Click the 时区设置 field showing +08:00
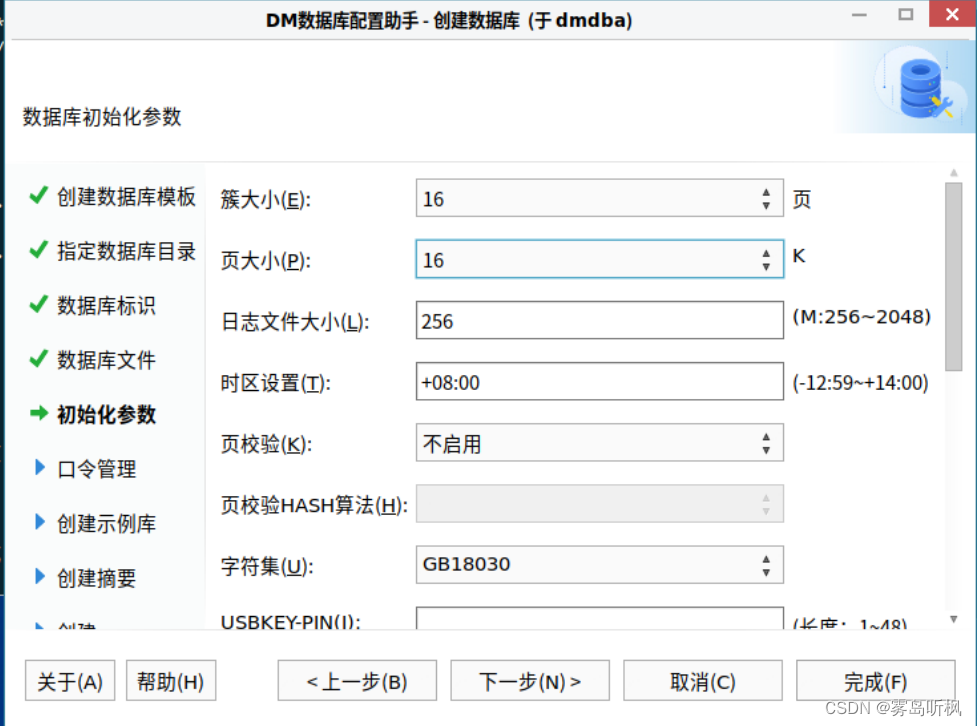Image resolution: width=977 pixels, height=726 pixels. 598,381
